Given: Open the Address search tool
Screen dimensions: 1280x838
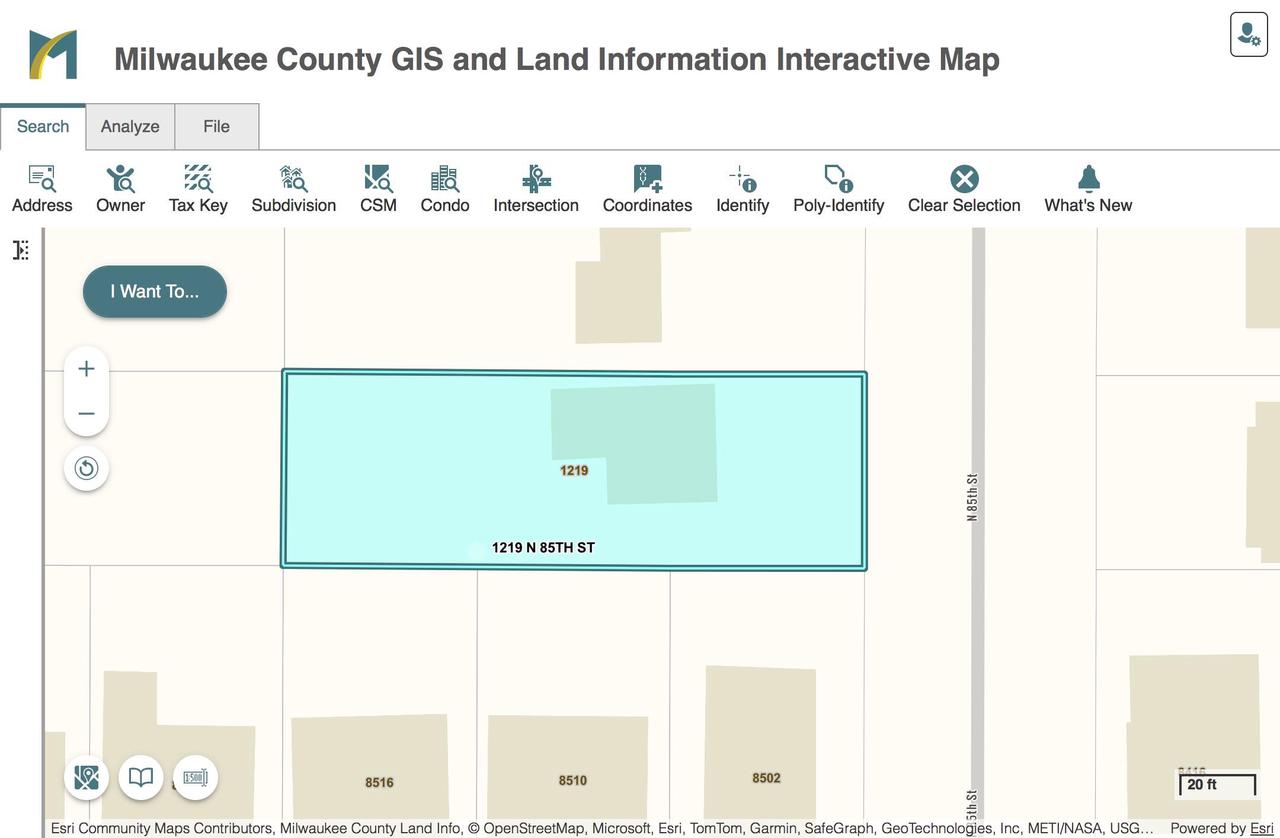Looking at the screenshot, I should 42,189.
